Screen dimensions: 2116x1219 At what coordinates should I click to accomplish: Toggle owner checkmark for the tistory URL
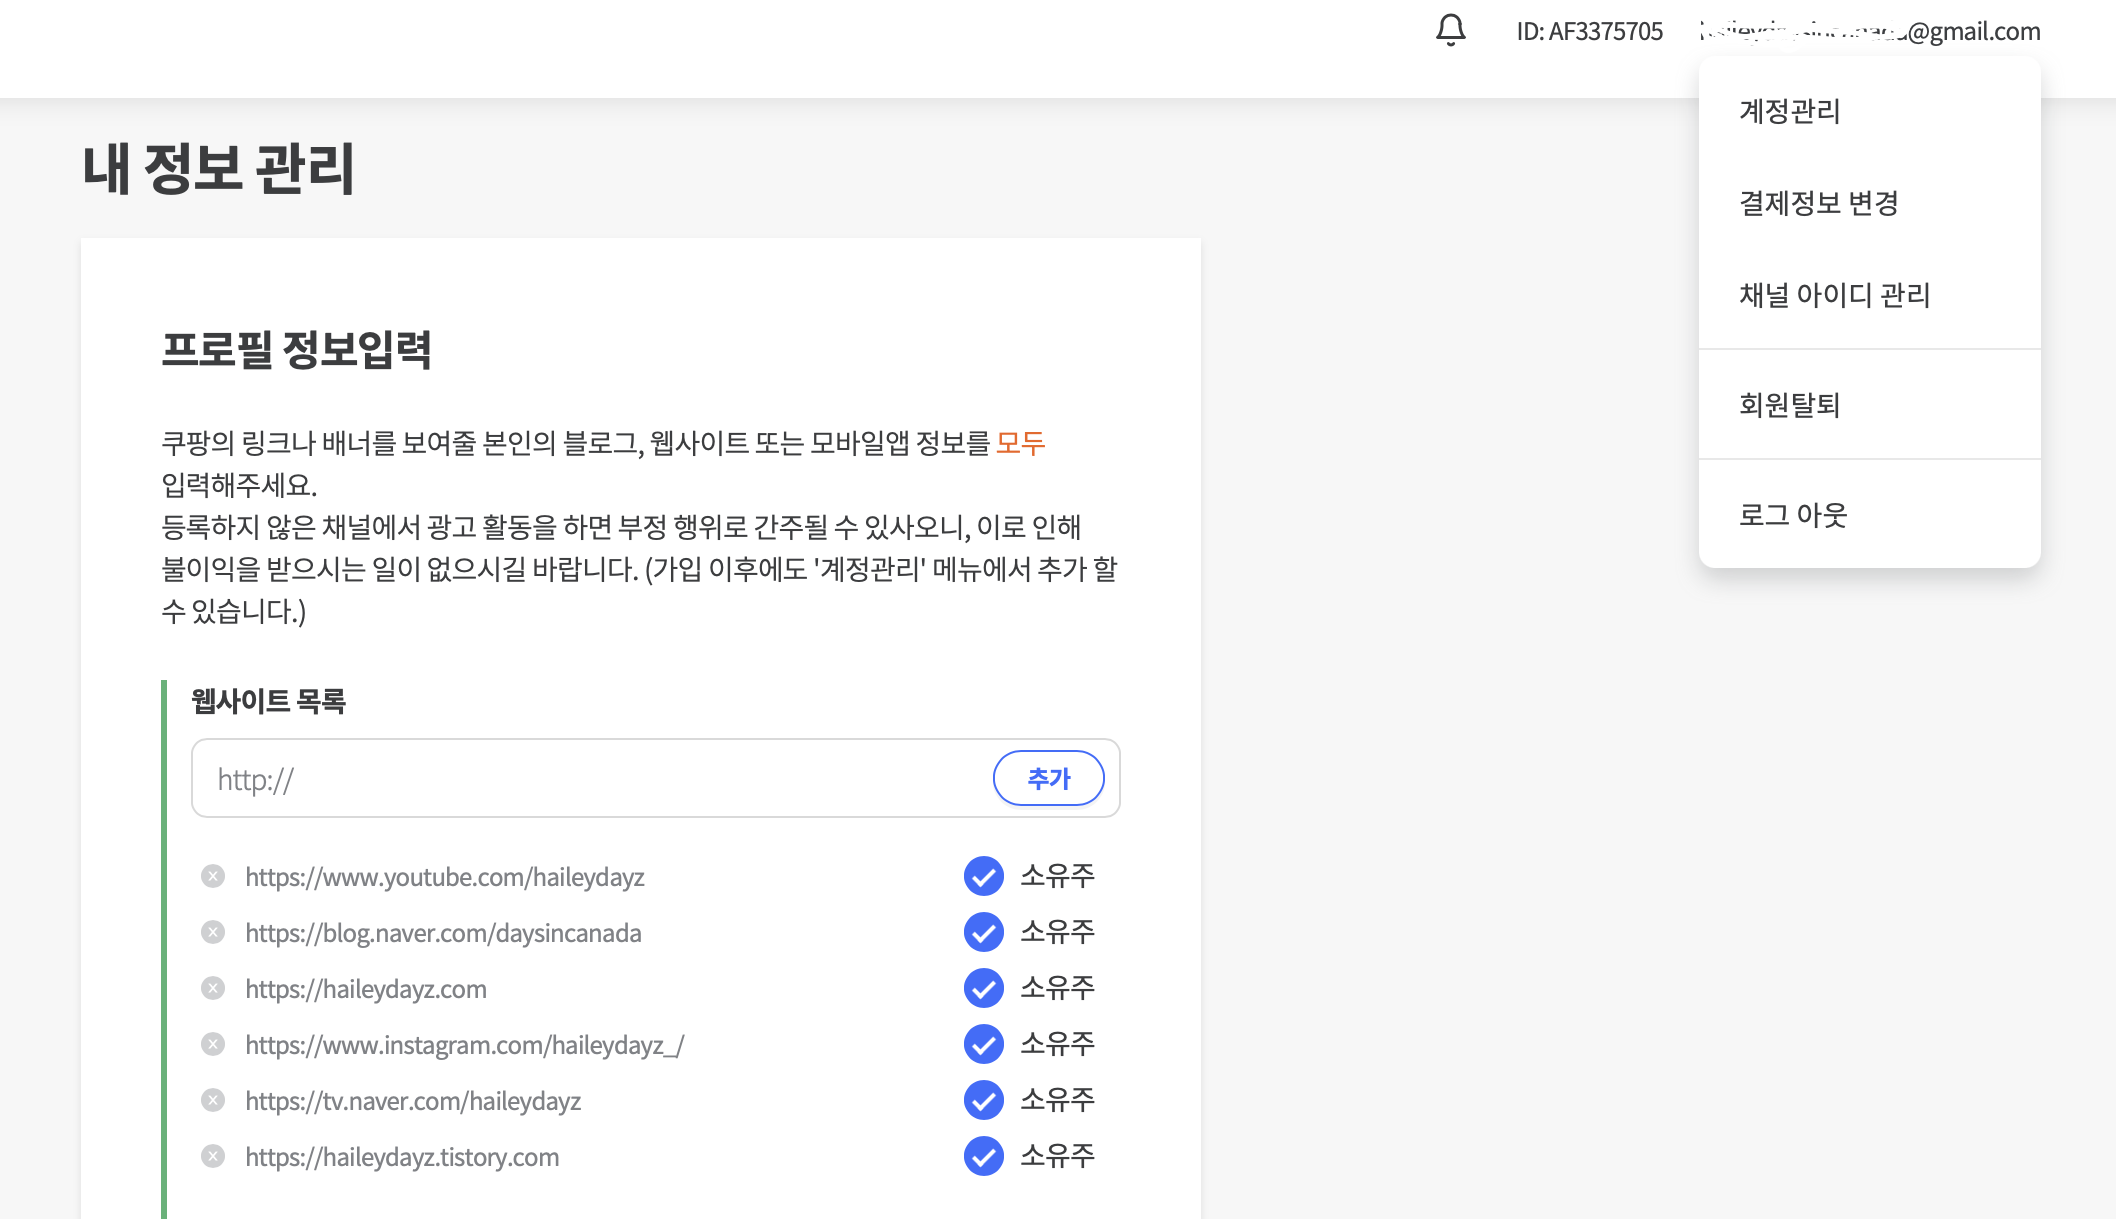(983, 1156)
